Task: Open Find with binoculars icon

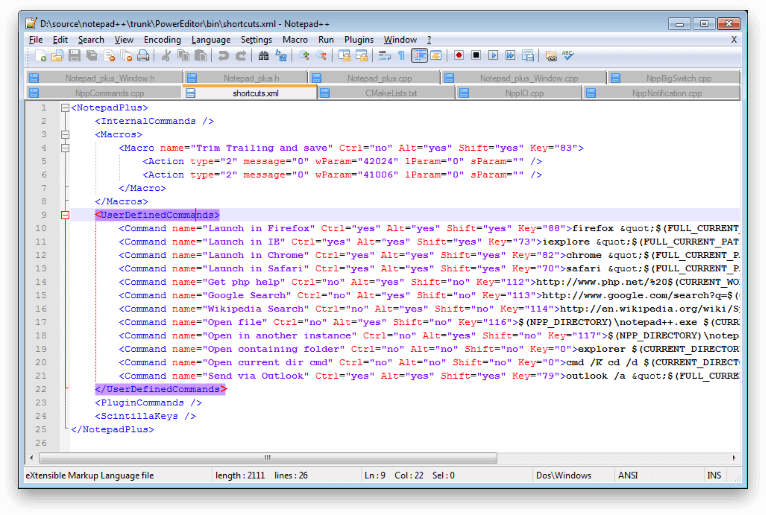Action: coord(264,56)
